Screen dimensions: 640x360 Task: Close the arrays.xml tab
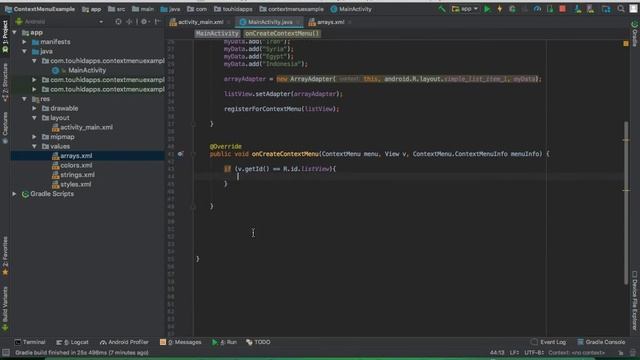coord(350,22)
